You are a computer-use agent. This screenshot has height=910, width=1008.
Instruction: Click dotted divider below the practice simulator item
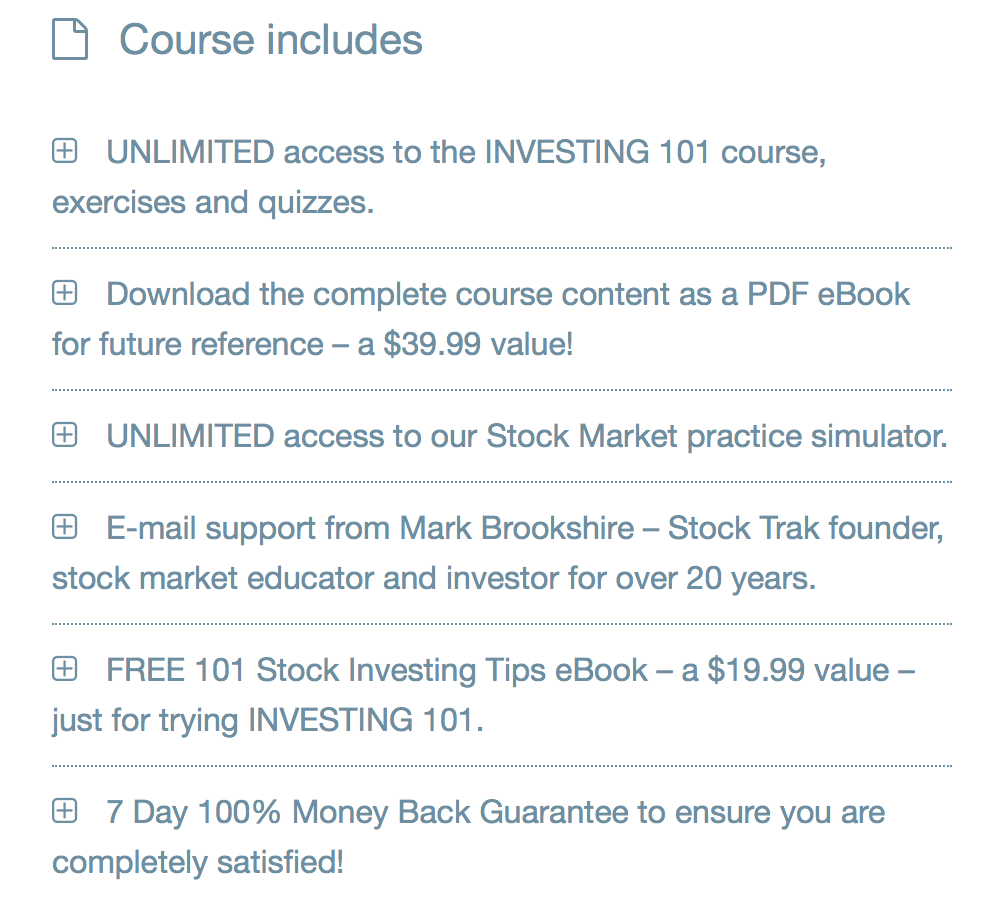[501, 481]
